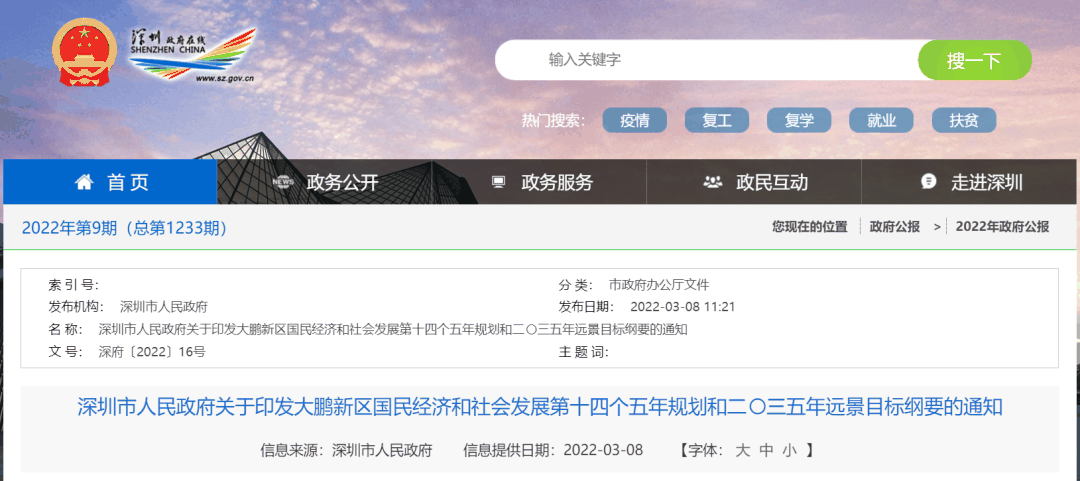
Task: Choose the 复学 hot search tag
Action: click(799, 121)
